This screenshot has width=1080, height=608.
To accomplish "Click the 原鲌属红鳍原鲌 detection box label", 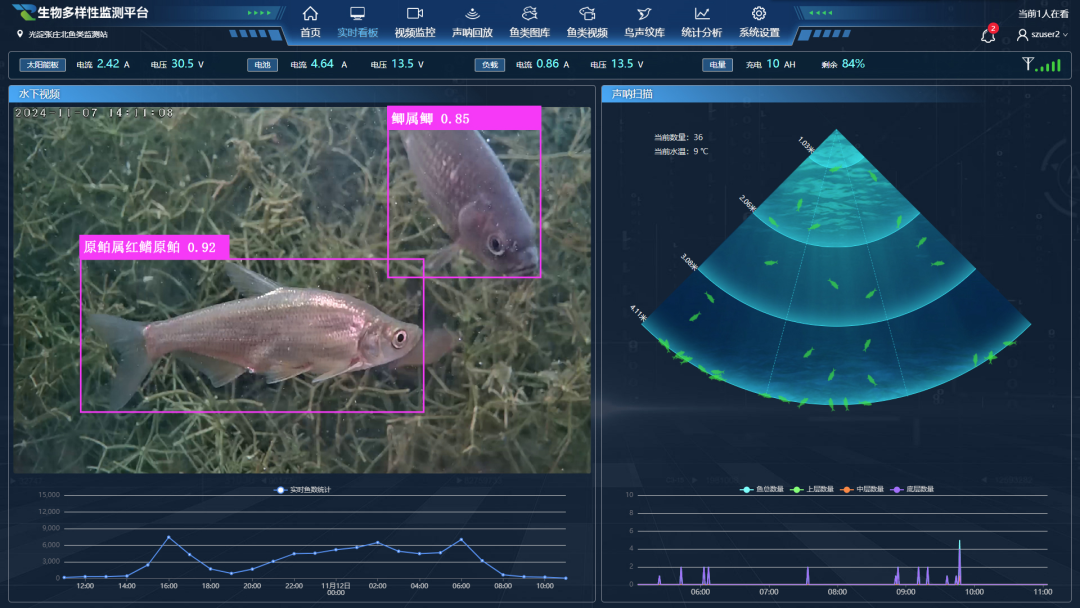I will (154, 248).
